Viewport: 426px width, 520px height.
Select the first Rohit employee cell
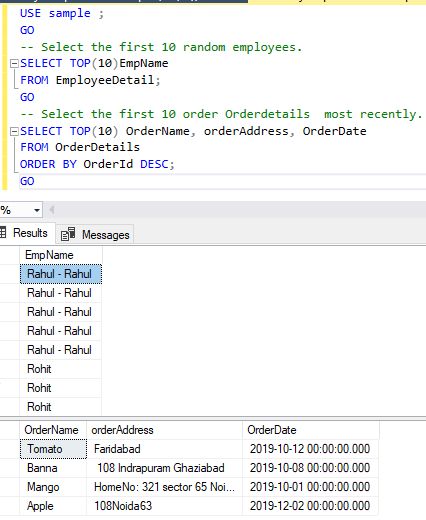(x=61, y=369)
